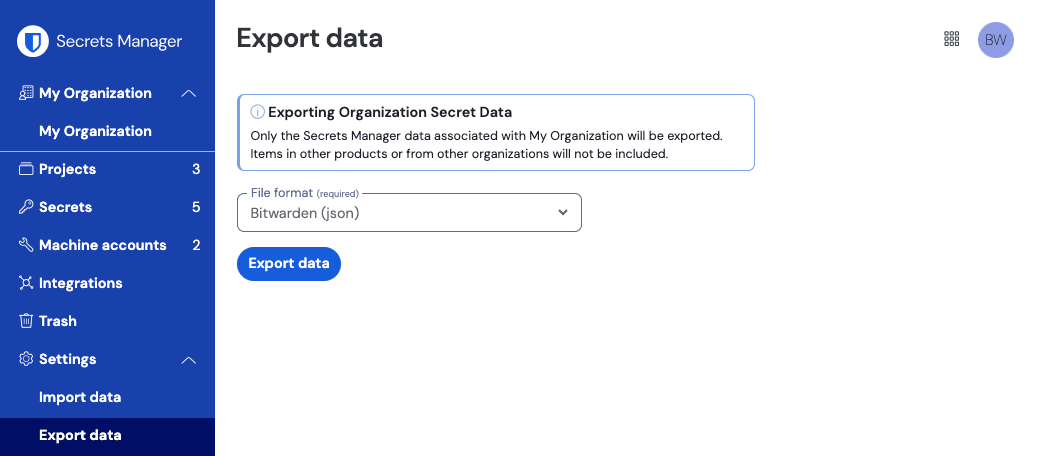Viewport: 1043px width, 456px height.
Task: Open Machine accounts list
Action: pyautogui.click(x=102, y=245)
